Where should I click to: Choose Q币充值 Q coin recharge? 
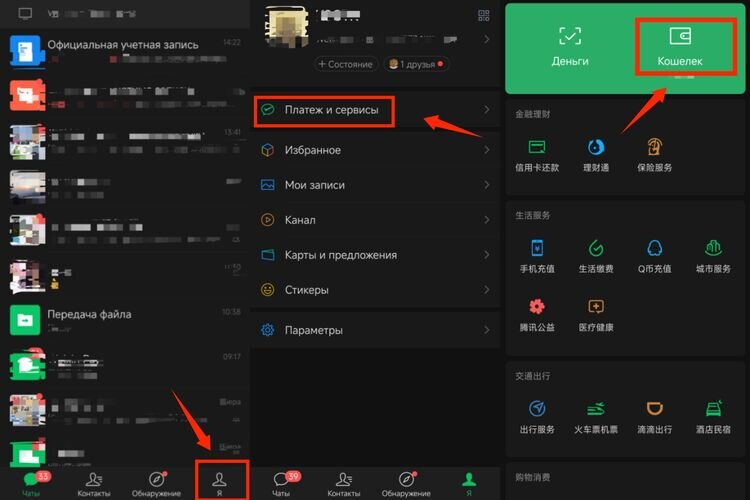654,256
